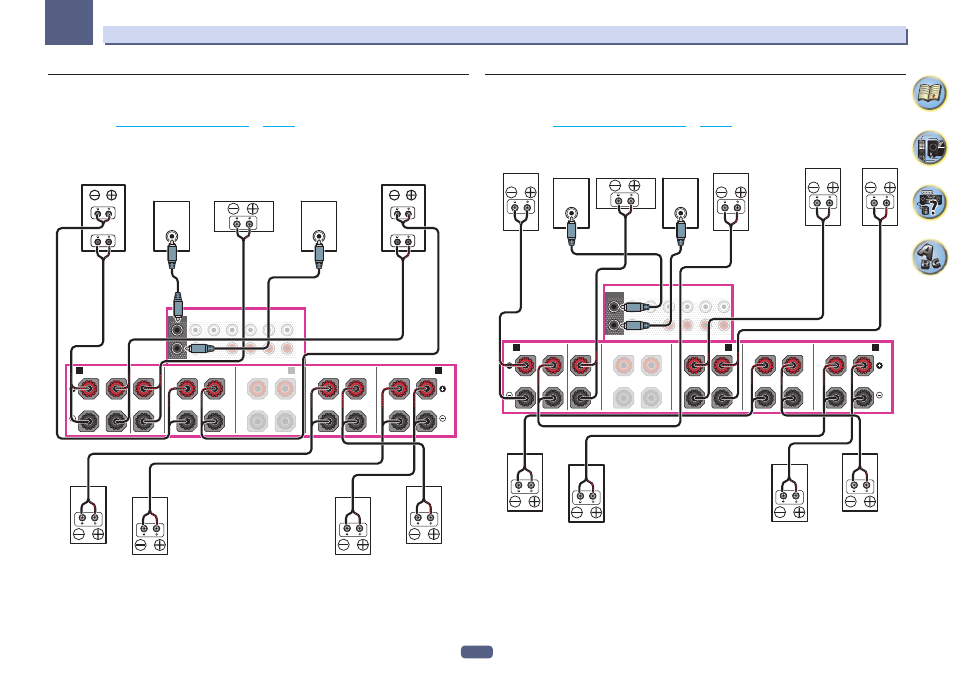Select the greyed-out speaker terminals in right diagram
The height and width of the screenshot is (674, 954).
point(636,381)
